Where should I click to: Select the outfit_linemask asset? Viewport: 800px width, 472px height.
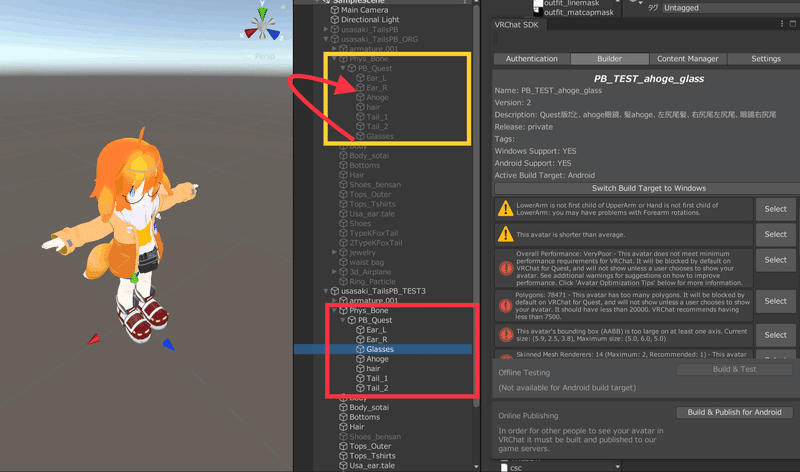(x=571, y=3)
